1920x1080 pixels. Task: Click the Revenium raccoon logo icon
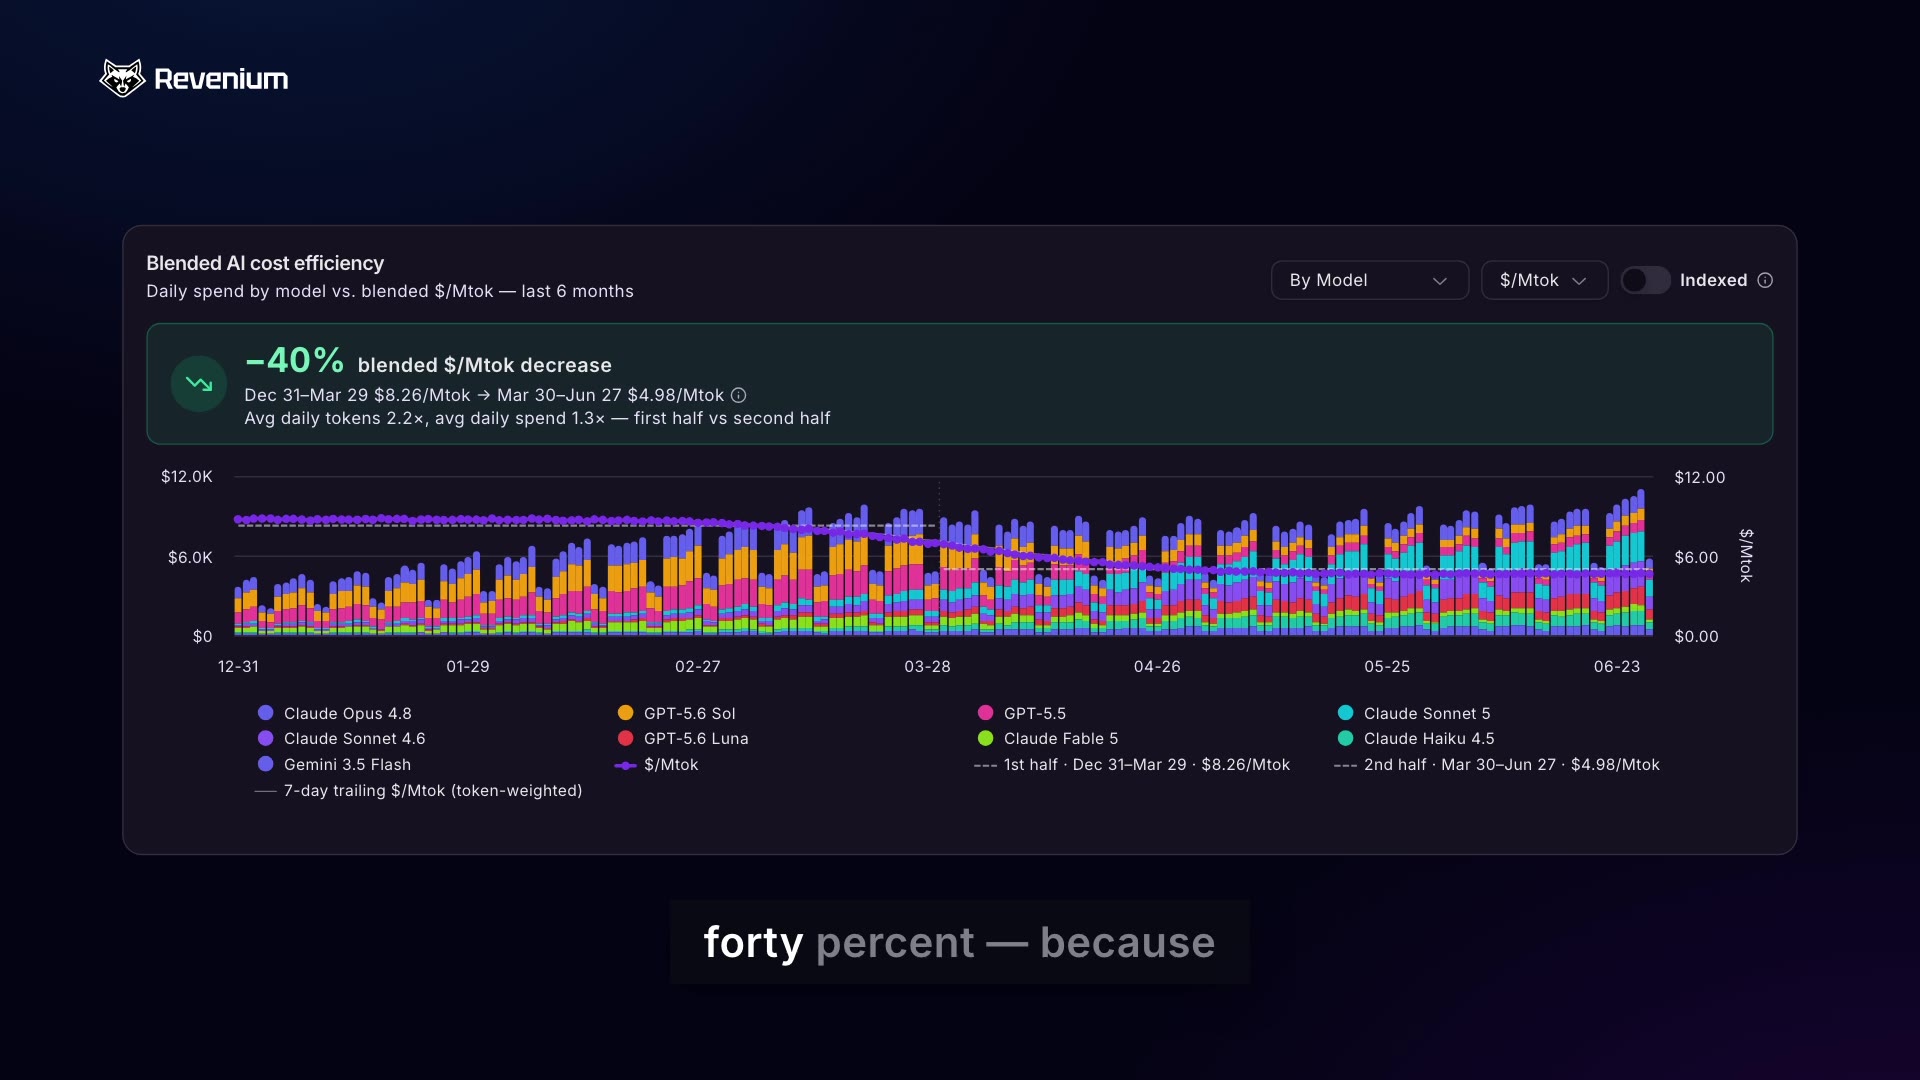click(x=122, y=78)
